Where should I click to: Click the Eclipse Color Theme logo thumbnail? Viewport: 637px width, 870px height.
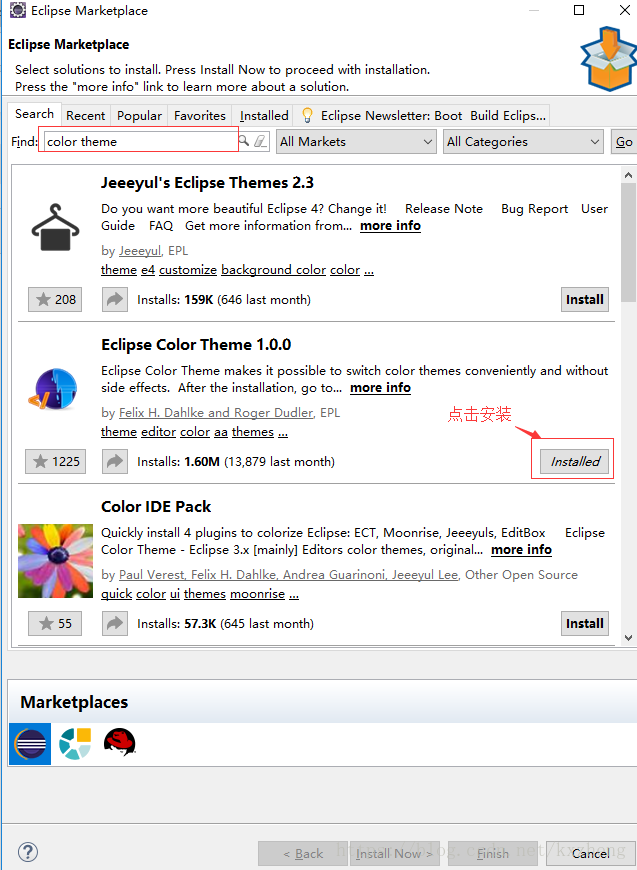52,389
